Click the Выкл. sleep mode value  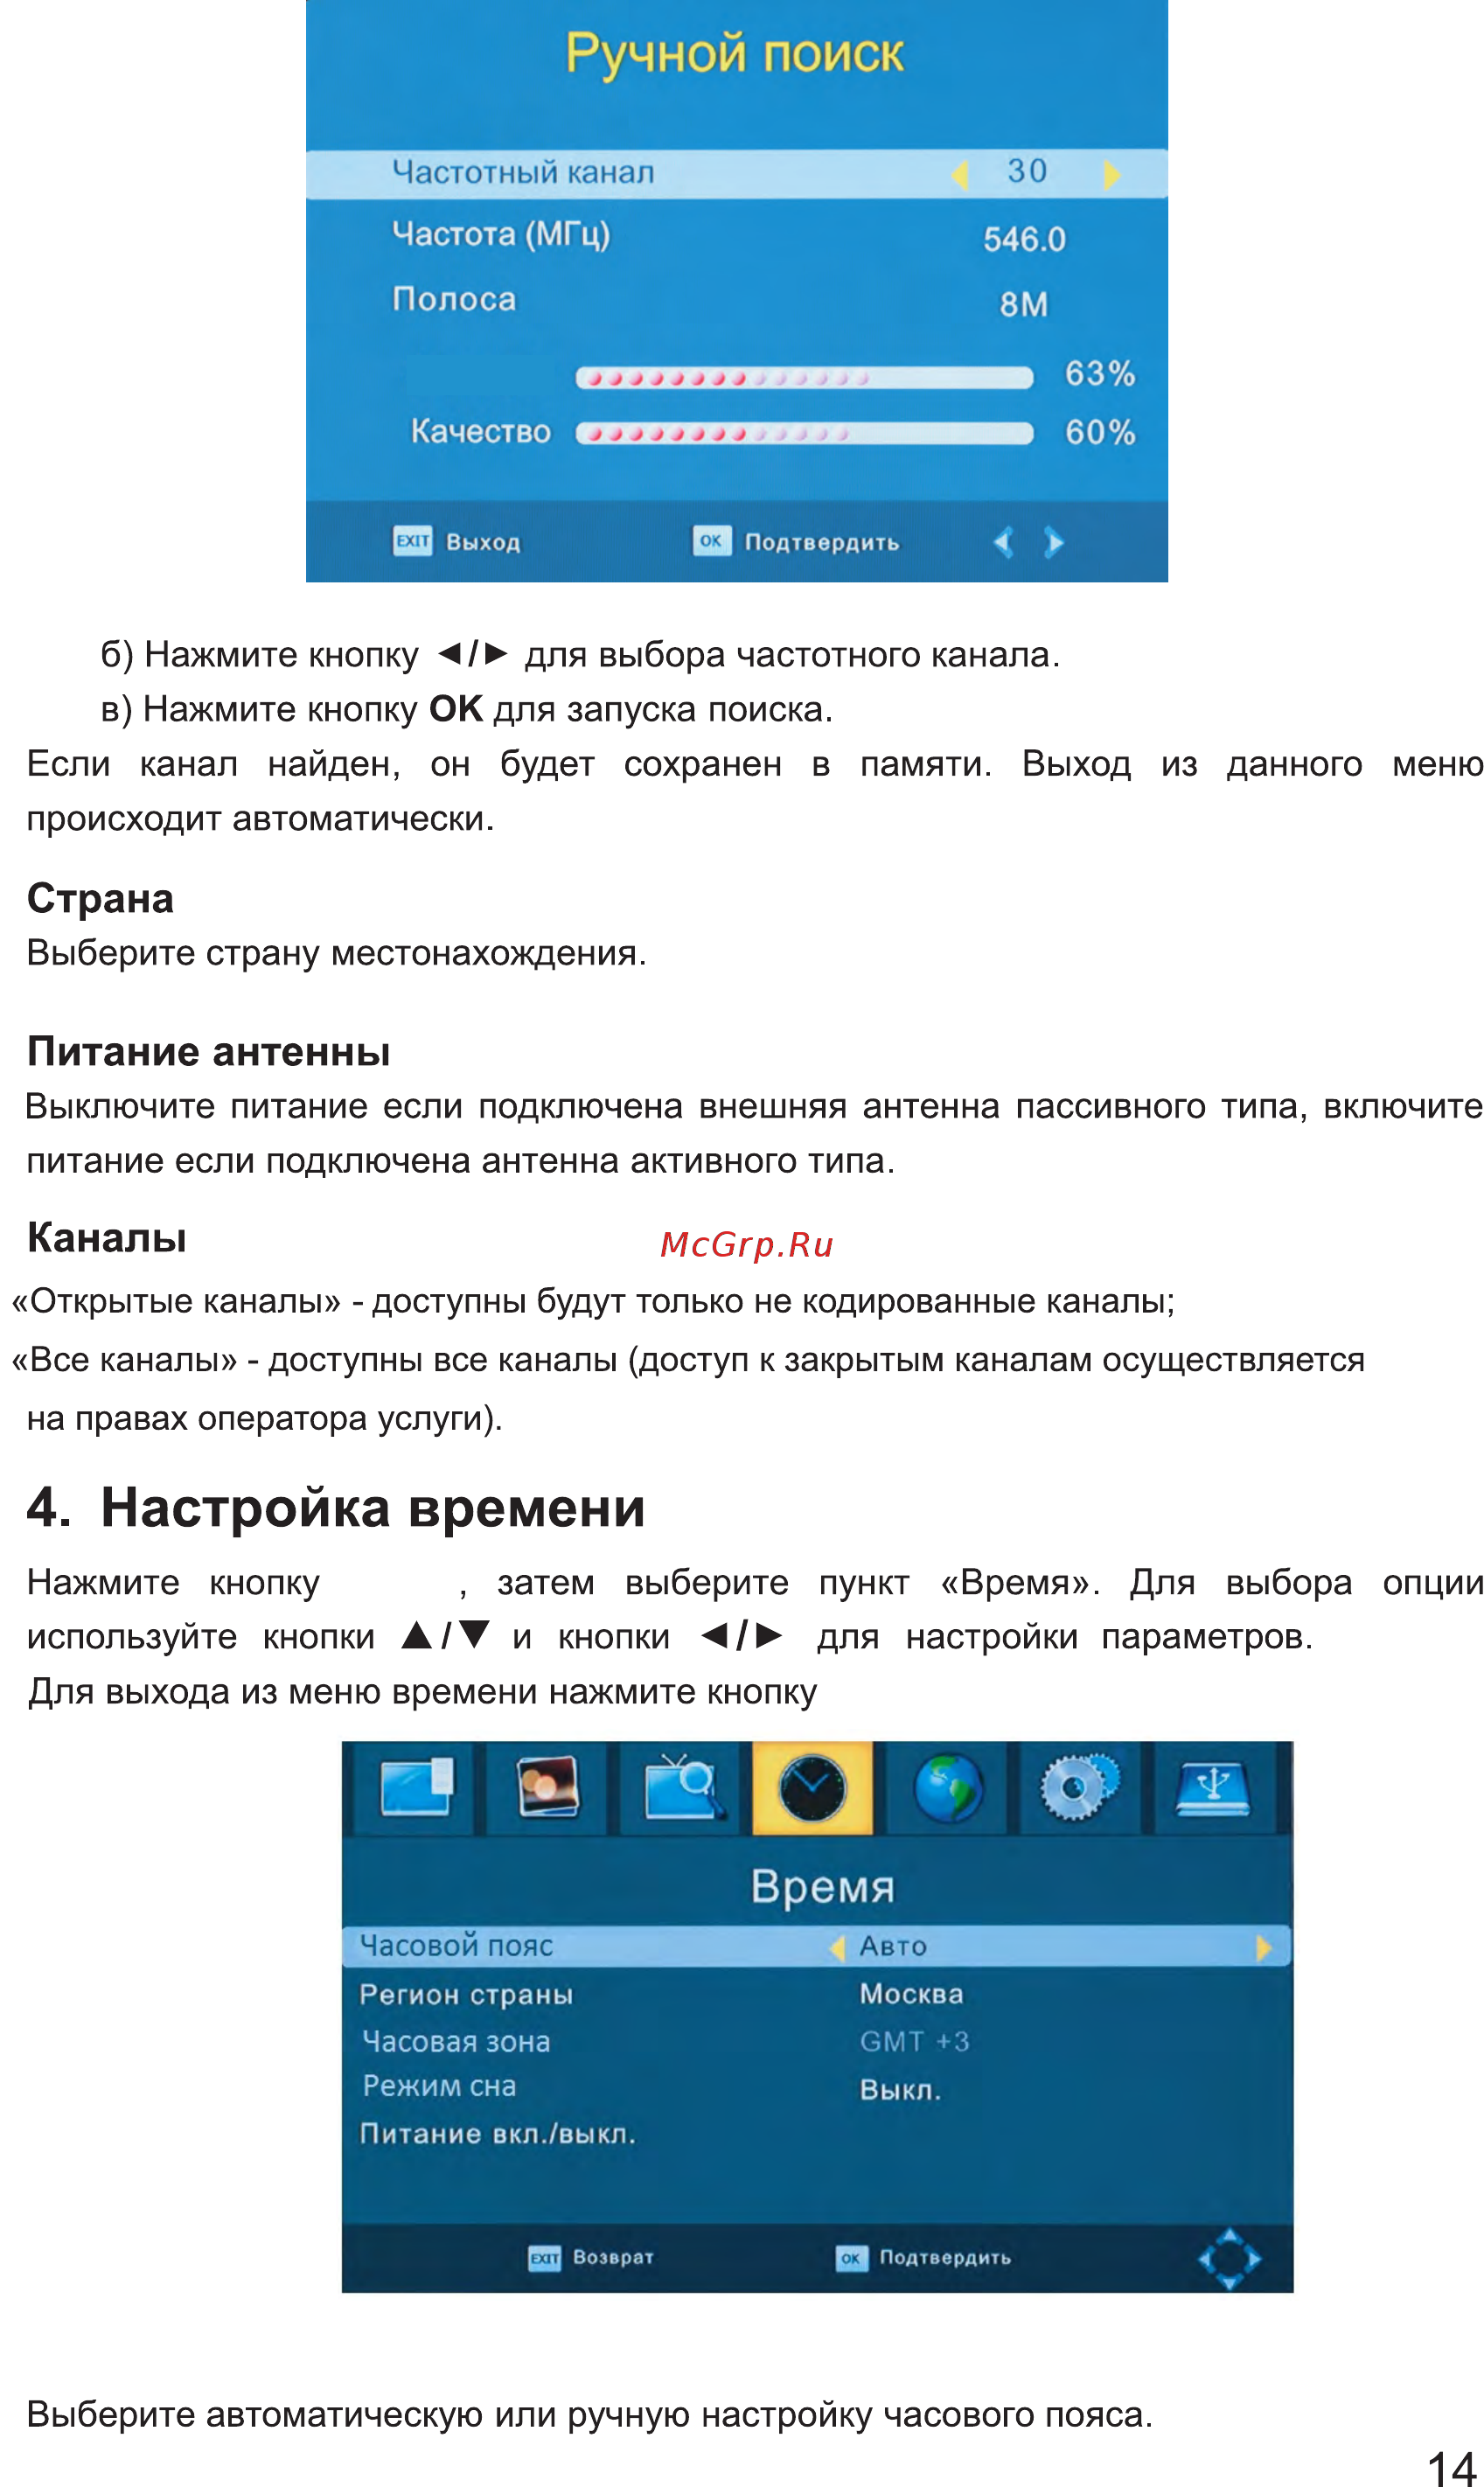[900, 2090]
